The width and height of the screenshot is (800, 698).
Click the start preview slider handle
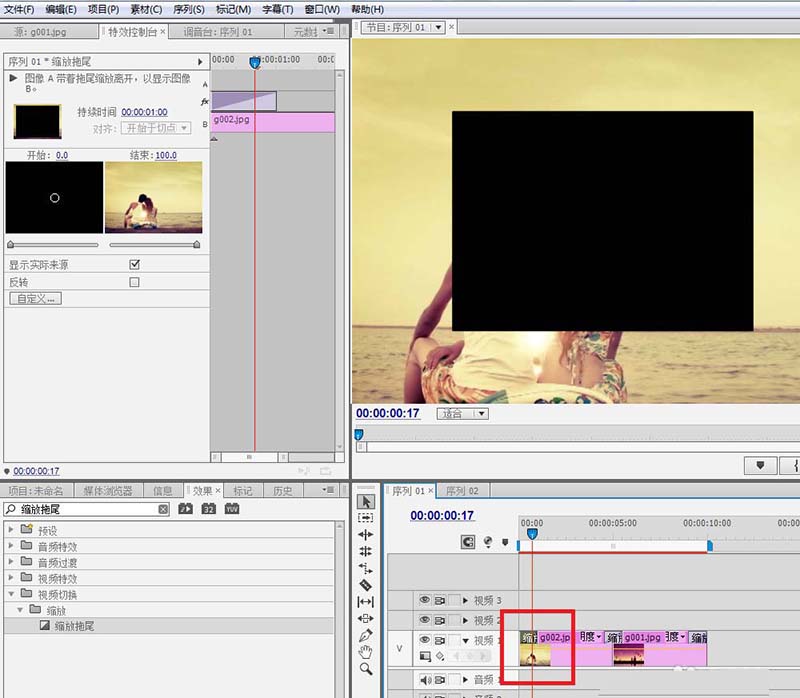coord(10,245)
